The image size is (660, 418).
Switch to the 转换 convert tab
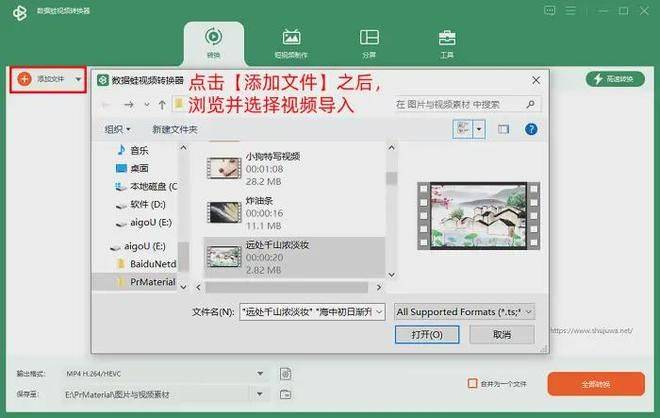213,43
